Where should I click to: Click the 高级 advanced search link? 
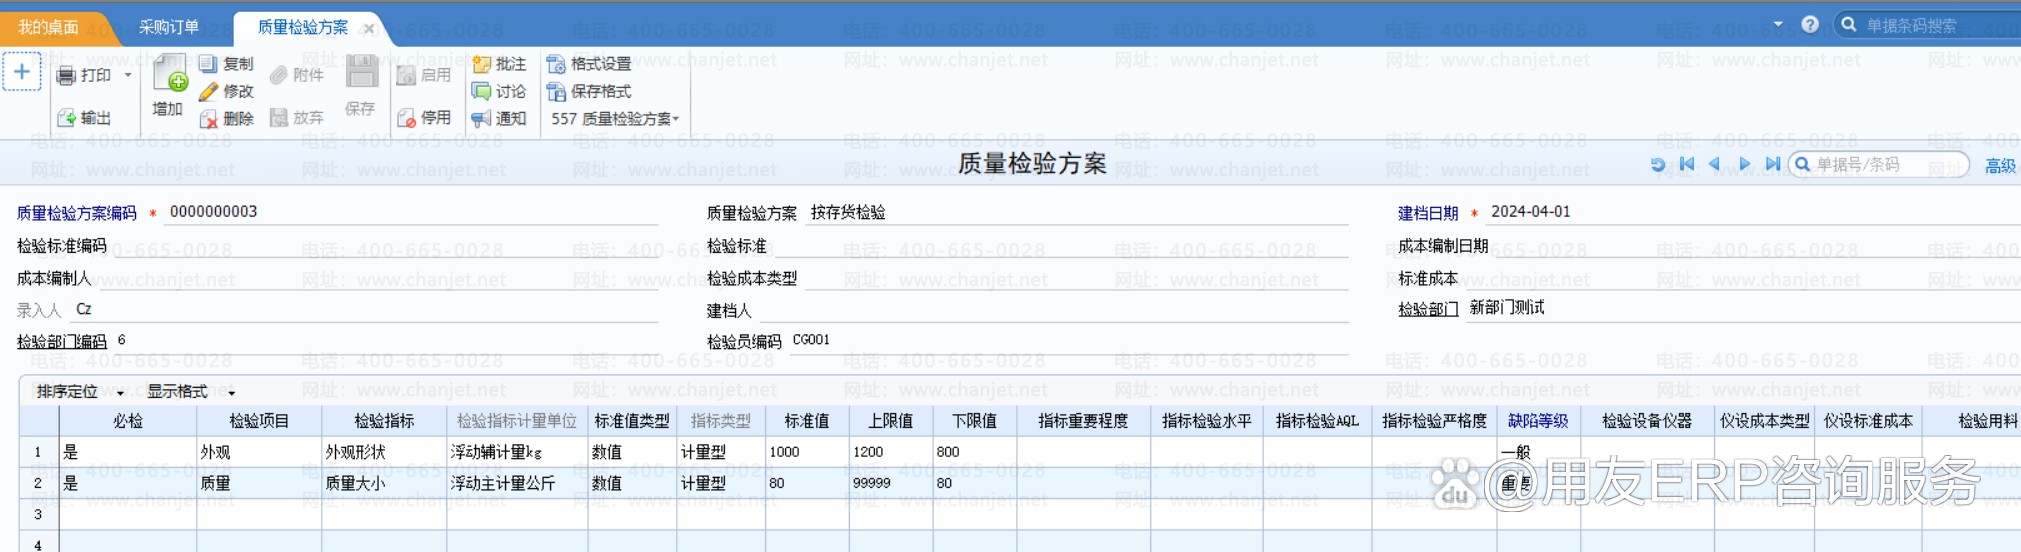pos(2000,166)
